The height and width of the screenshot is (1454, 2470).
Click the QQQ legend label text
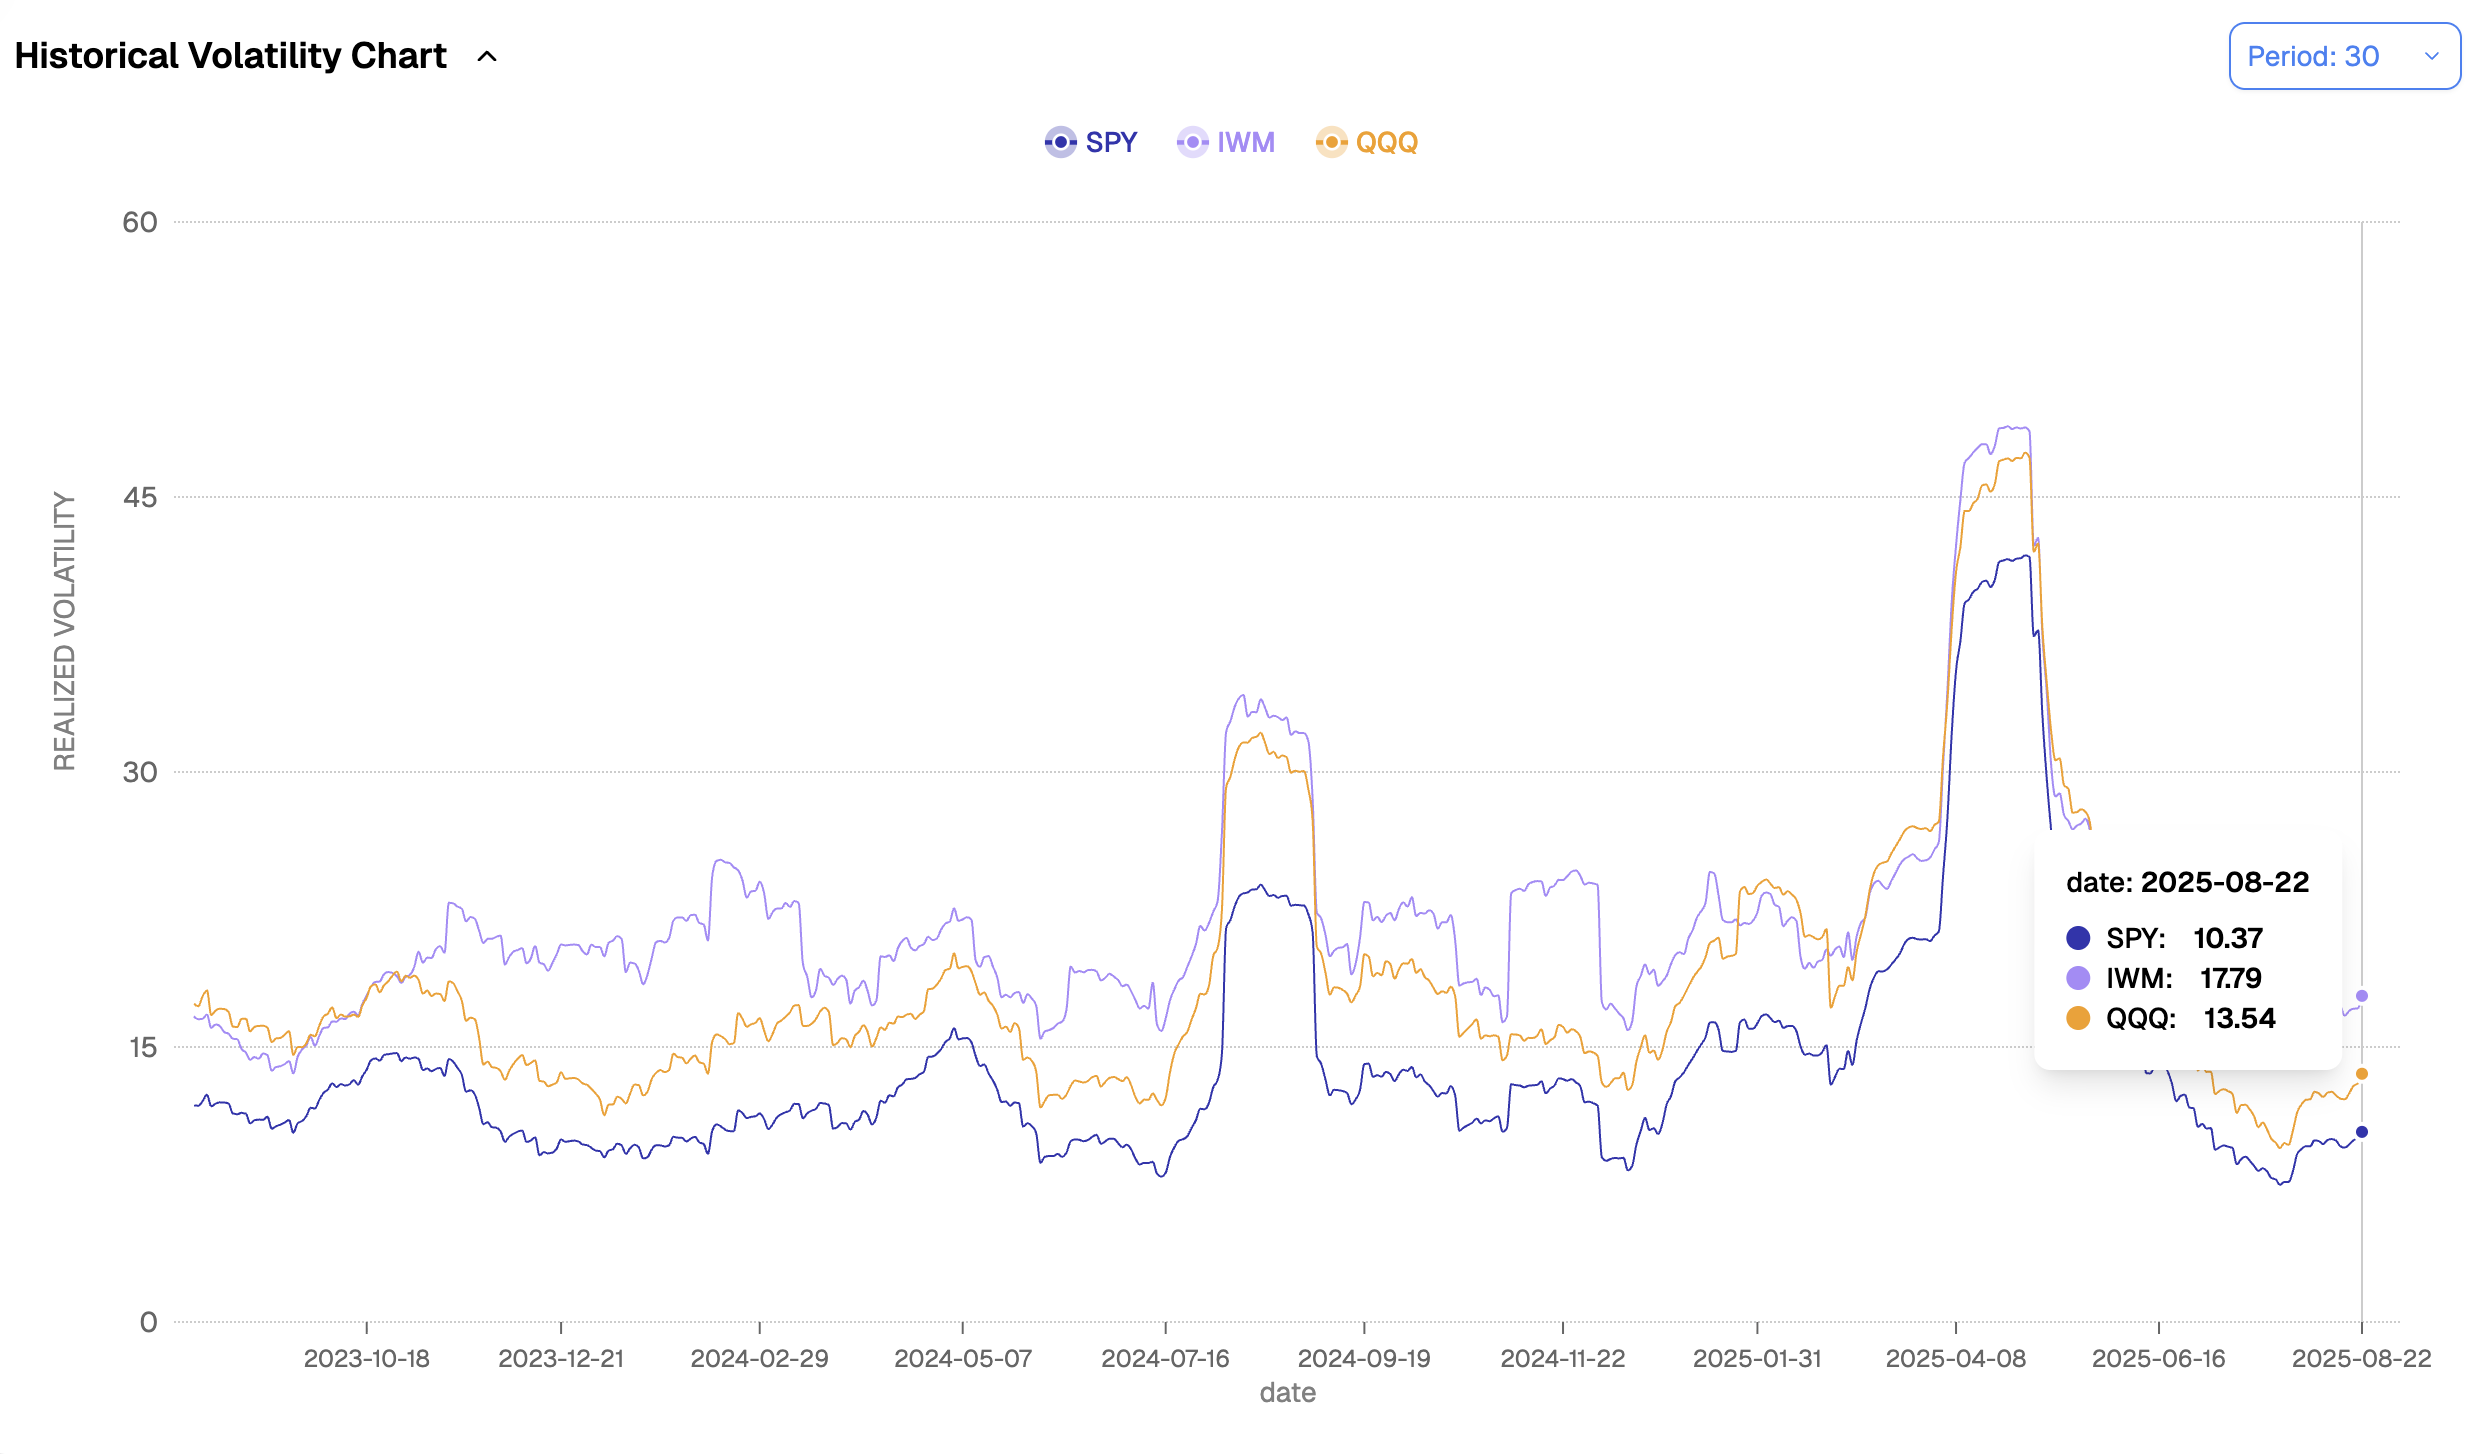1387,142
